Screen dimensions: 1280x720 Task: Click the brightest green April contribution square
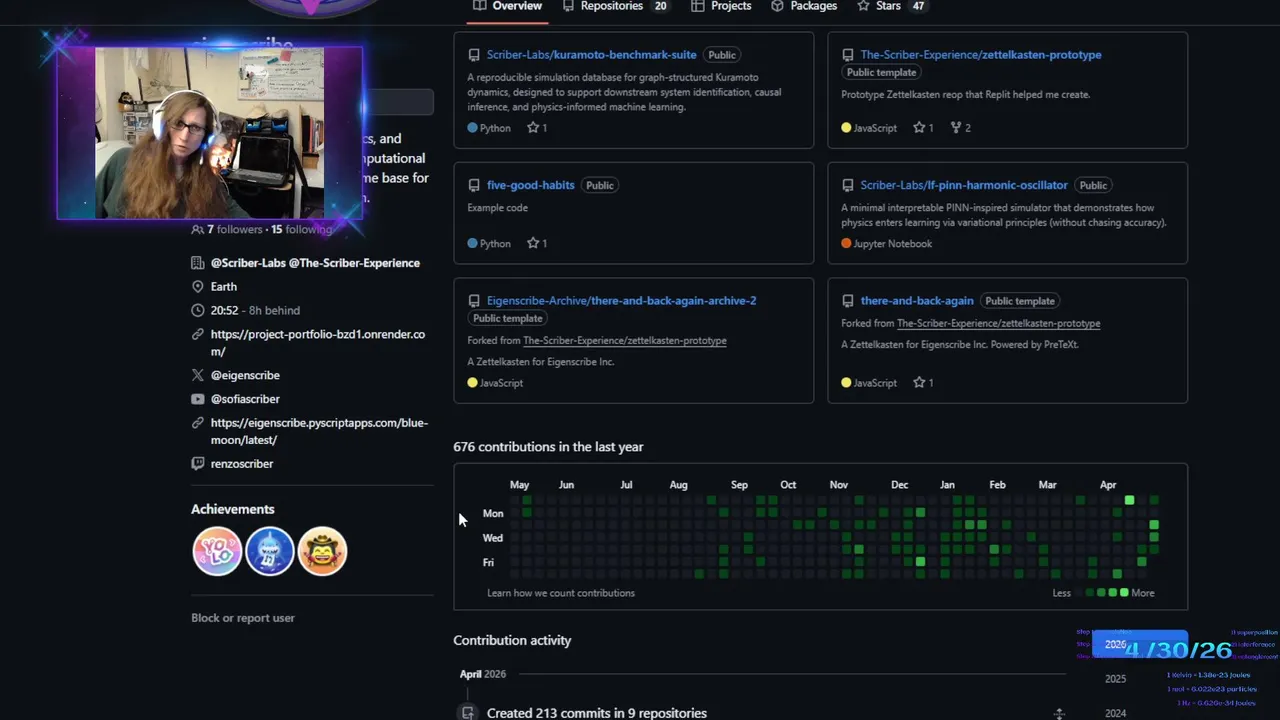click(1129, 500)
